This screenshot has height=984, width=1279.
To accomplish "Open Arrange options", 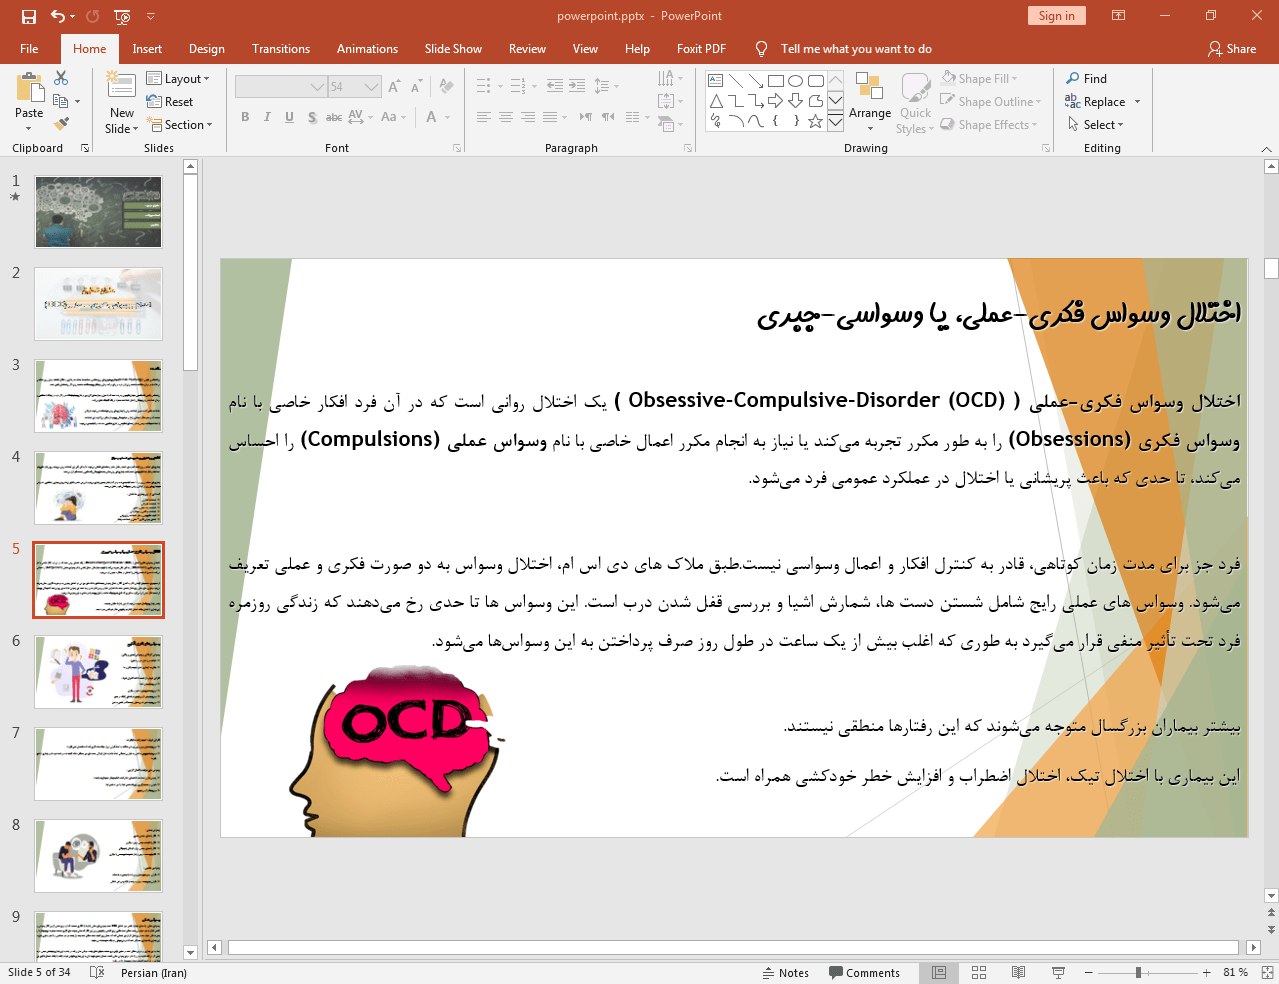I will [870, 100].
